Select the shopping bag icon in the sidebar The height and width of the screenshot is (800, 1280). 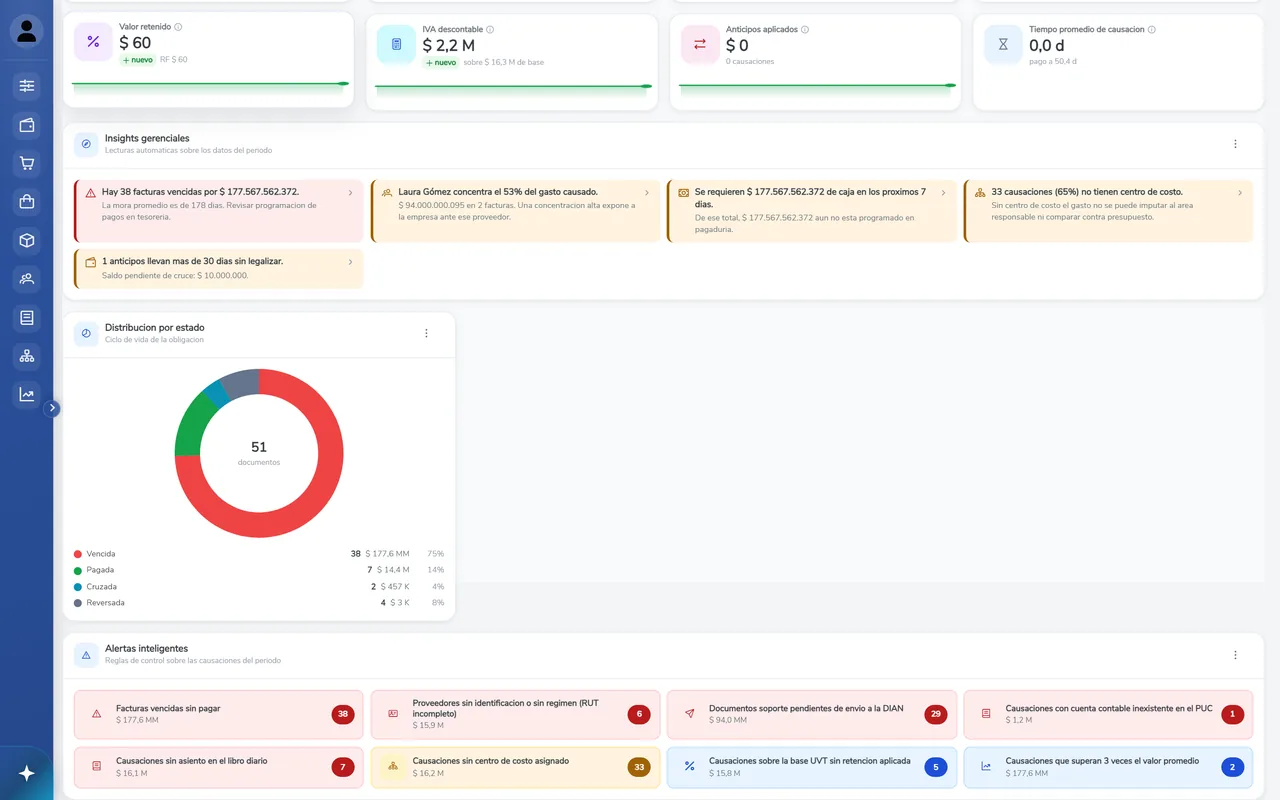(x=27, y=202)
